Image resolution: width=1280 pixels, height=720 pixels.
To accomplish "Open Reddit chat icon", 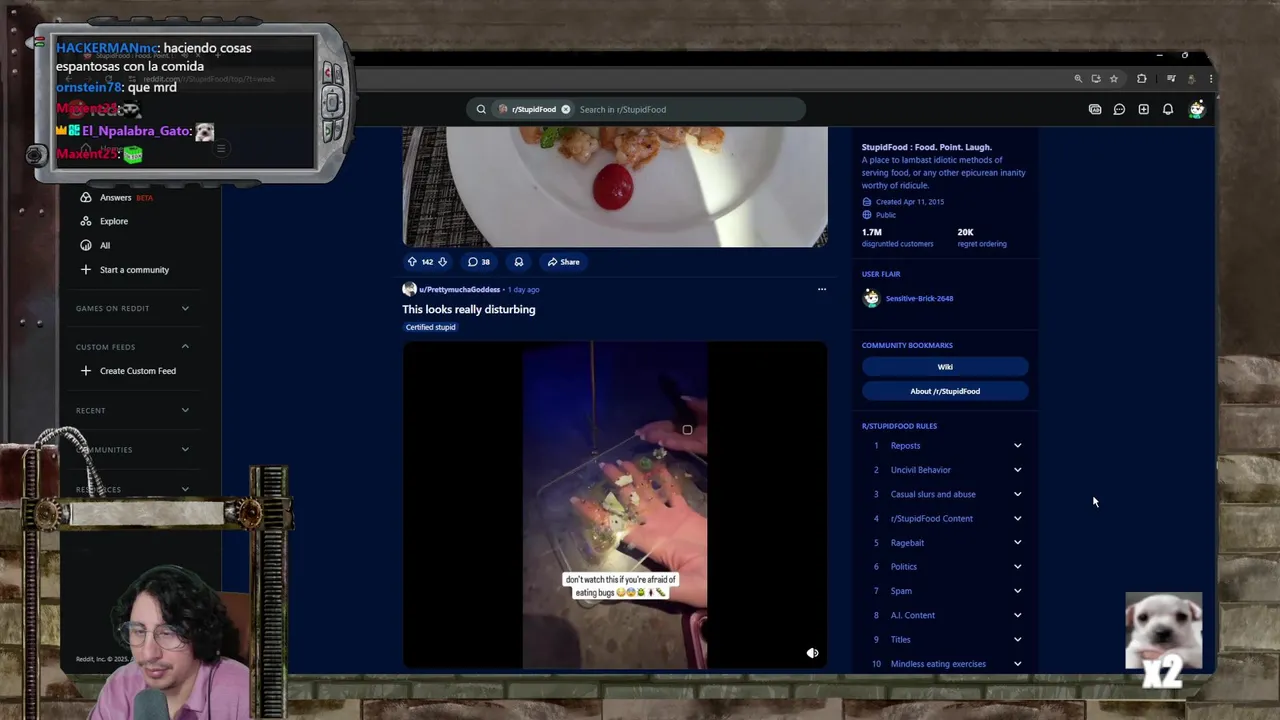I will pos(1119,109).
